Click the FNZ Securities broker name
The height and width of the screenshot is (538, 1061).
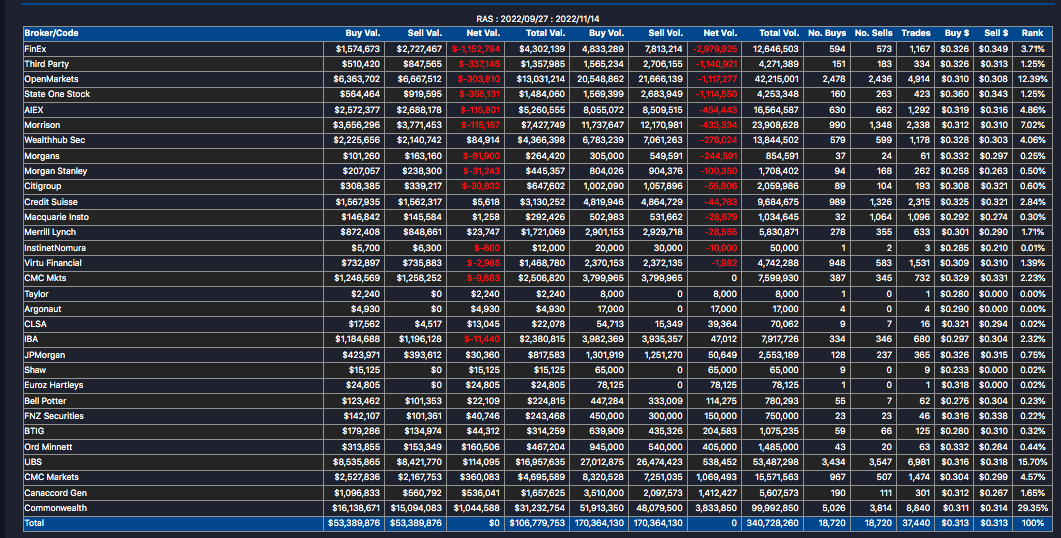click(54, 416)
